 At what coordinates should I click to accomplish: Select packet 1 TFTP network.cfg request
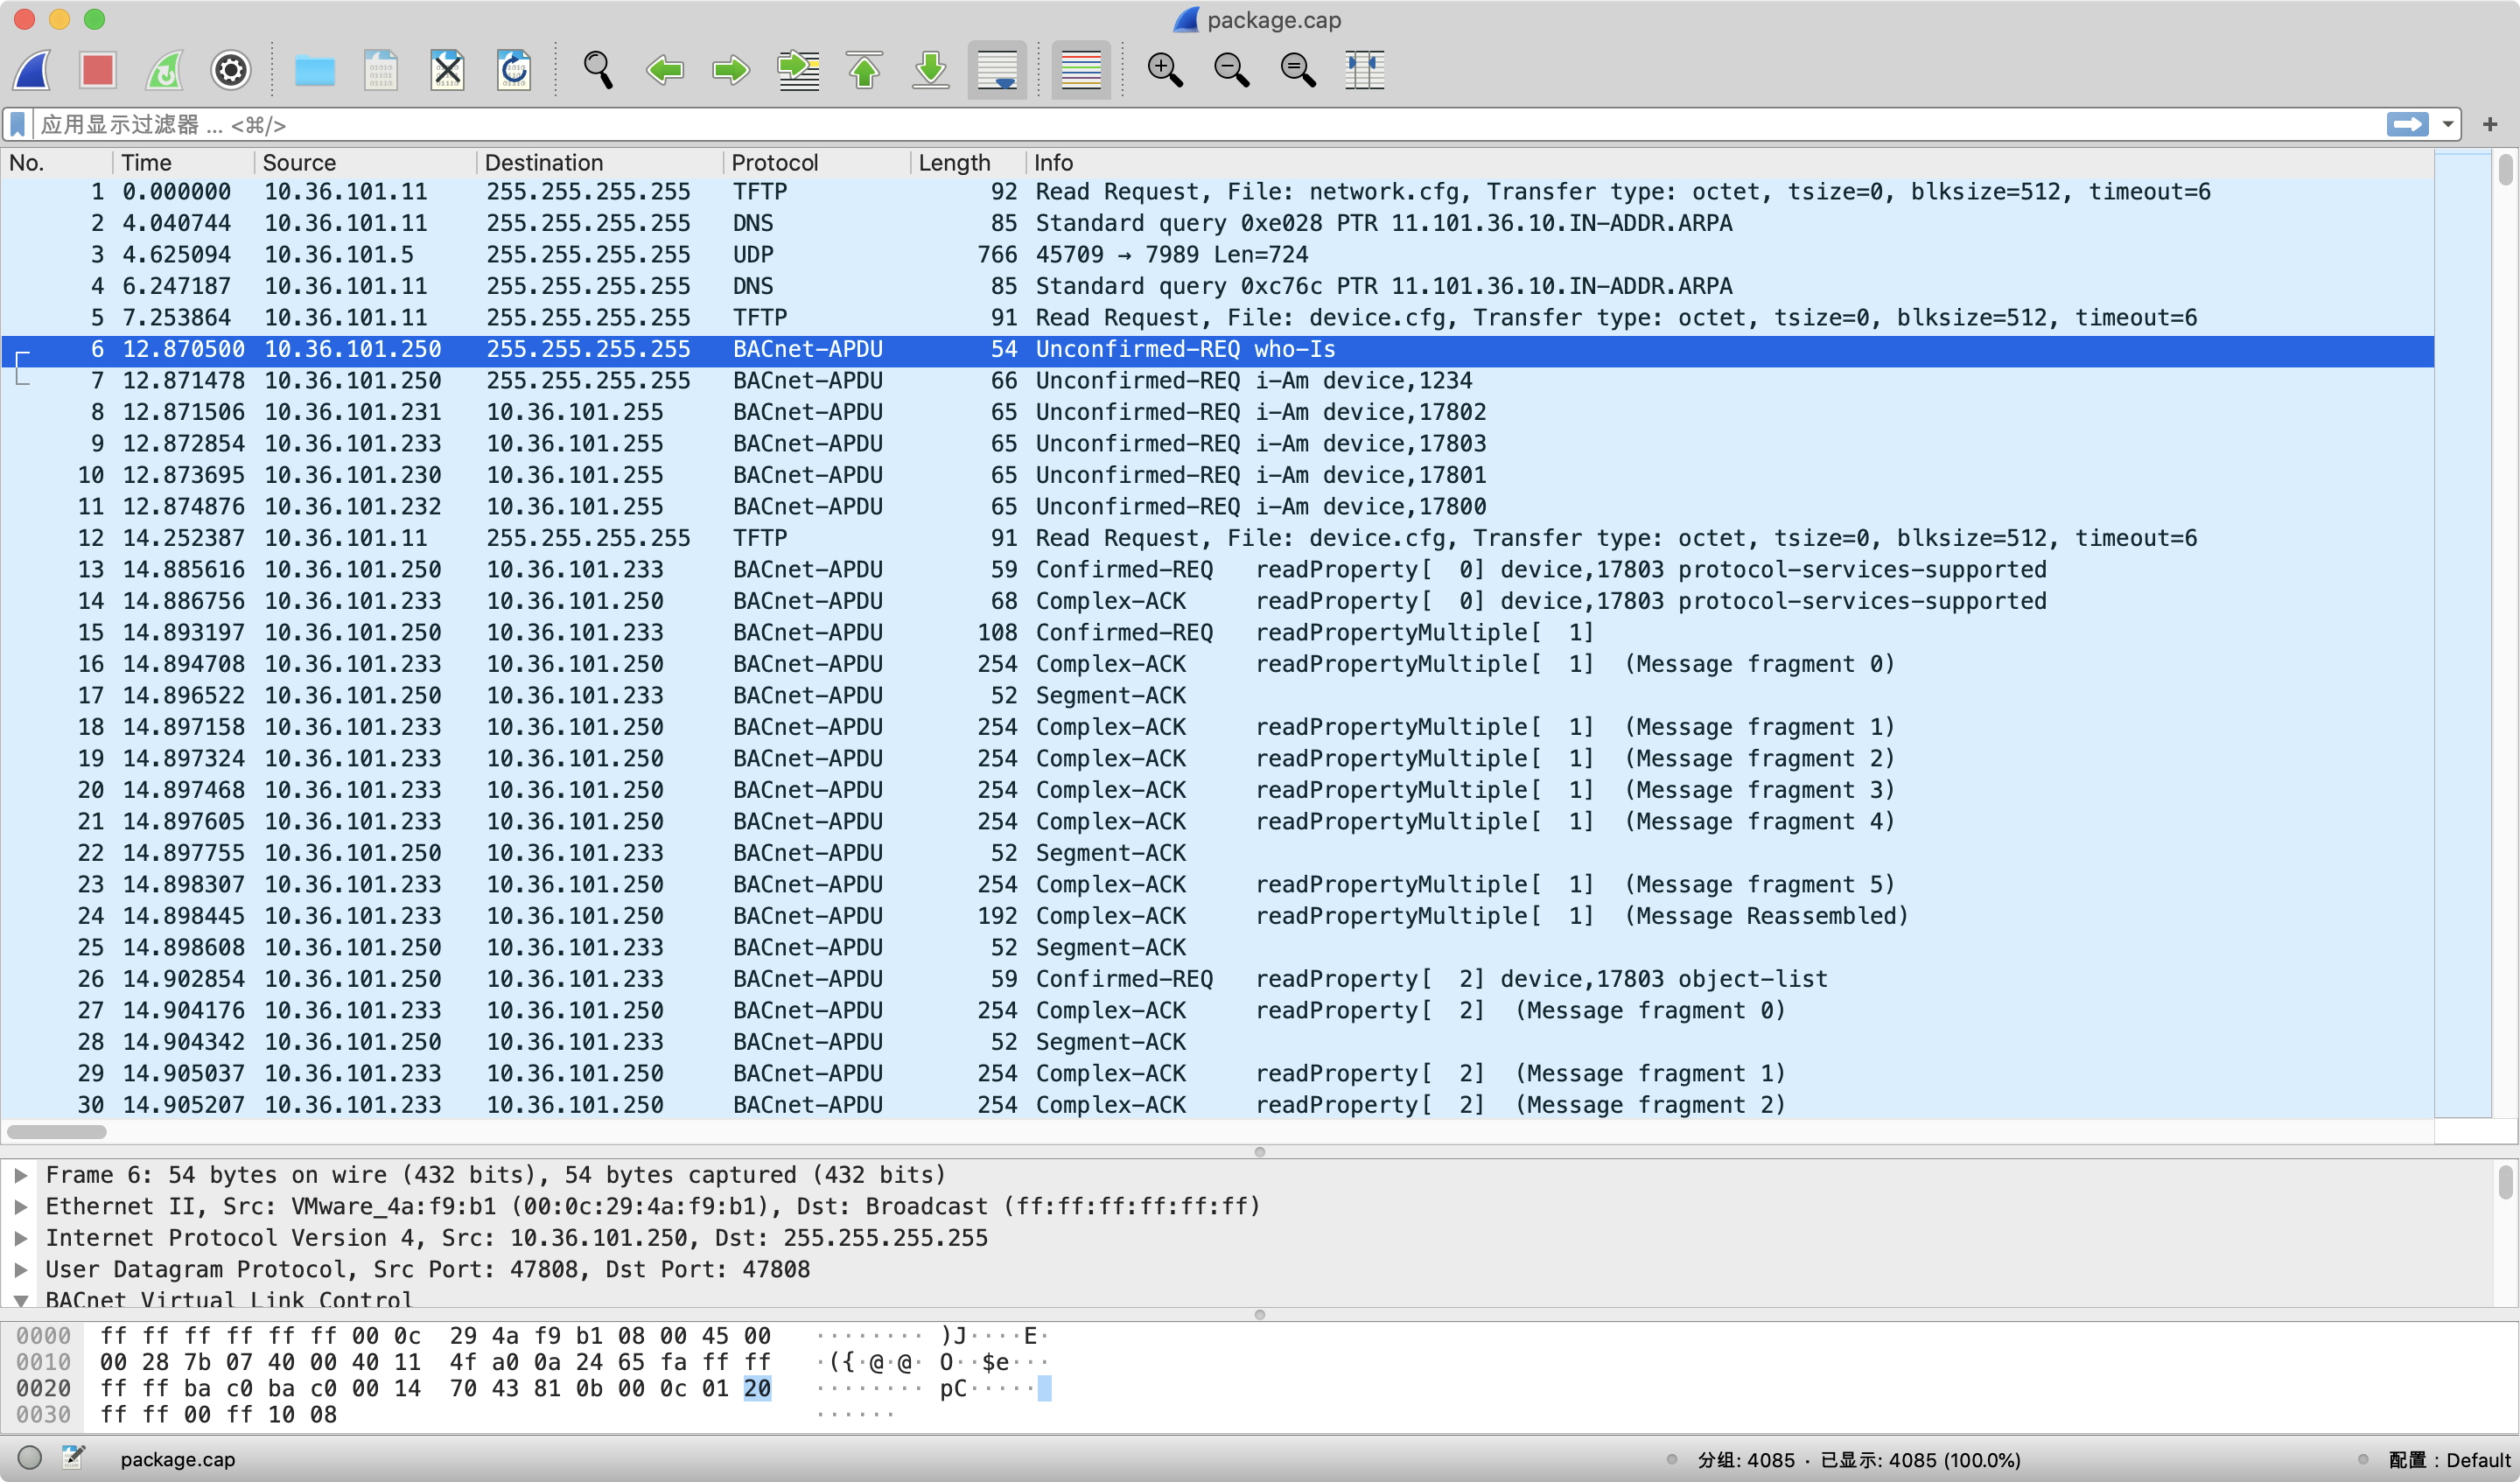coord(1217,192)
